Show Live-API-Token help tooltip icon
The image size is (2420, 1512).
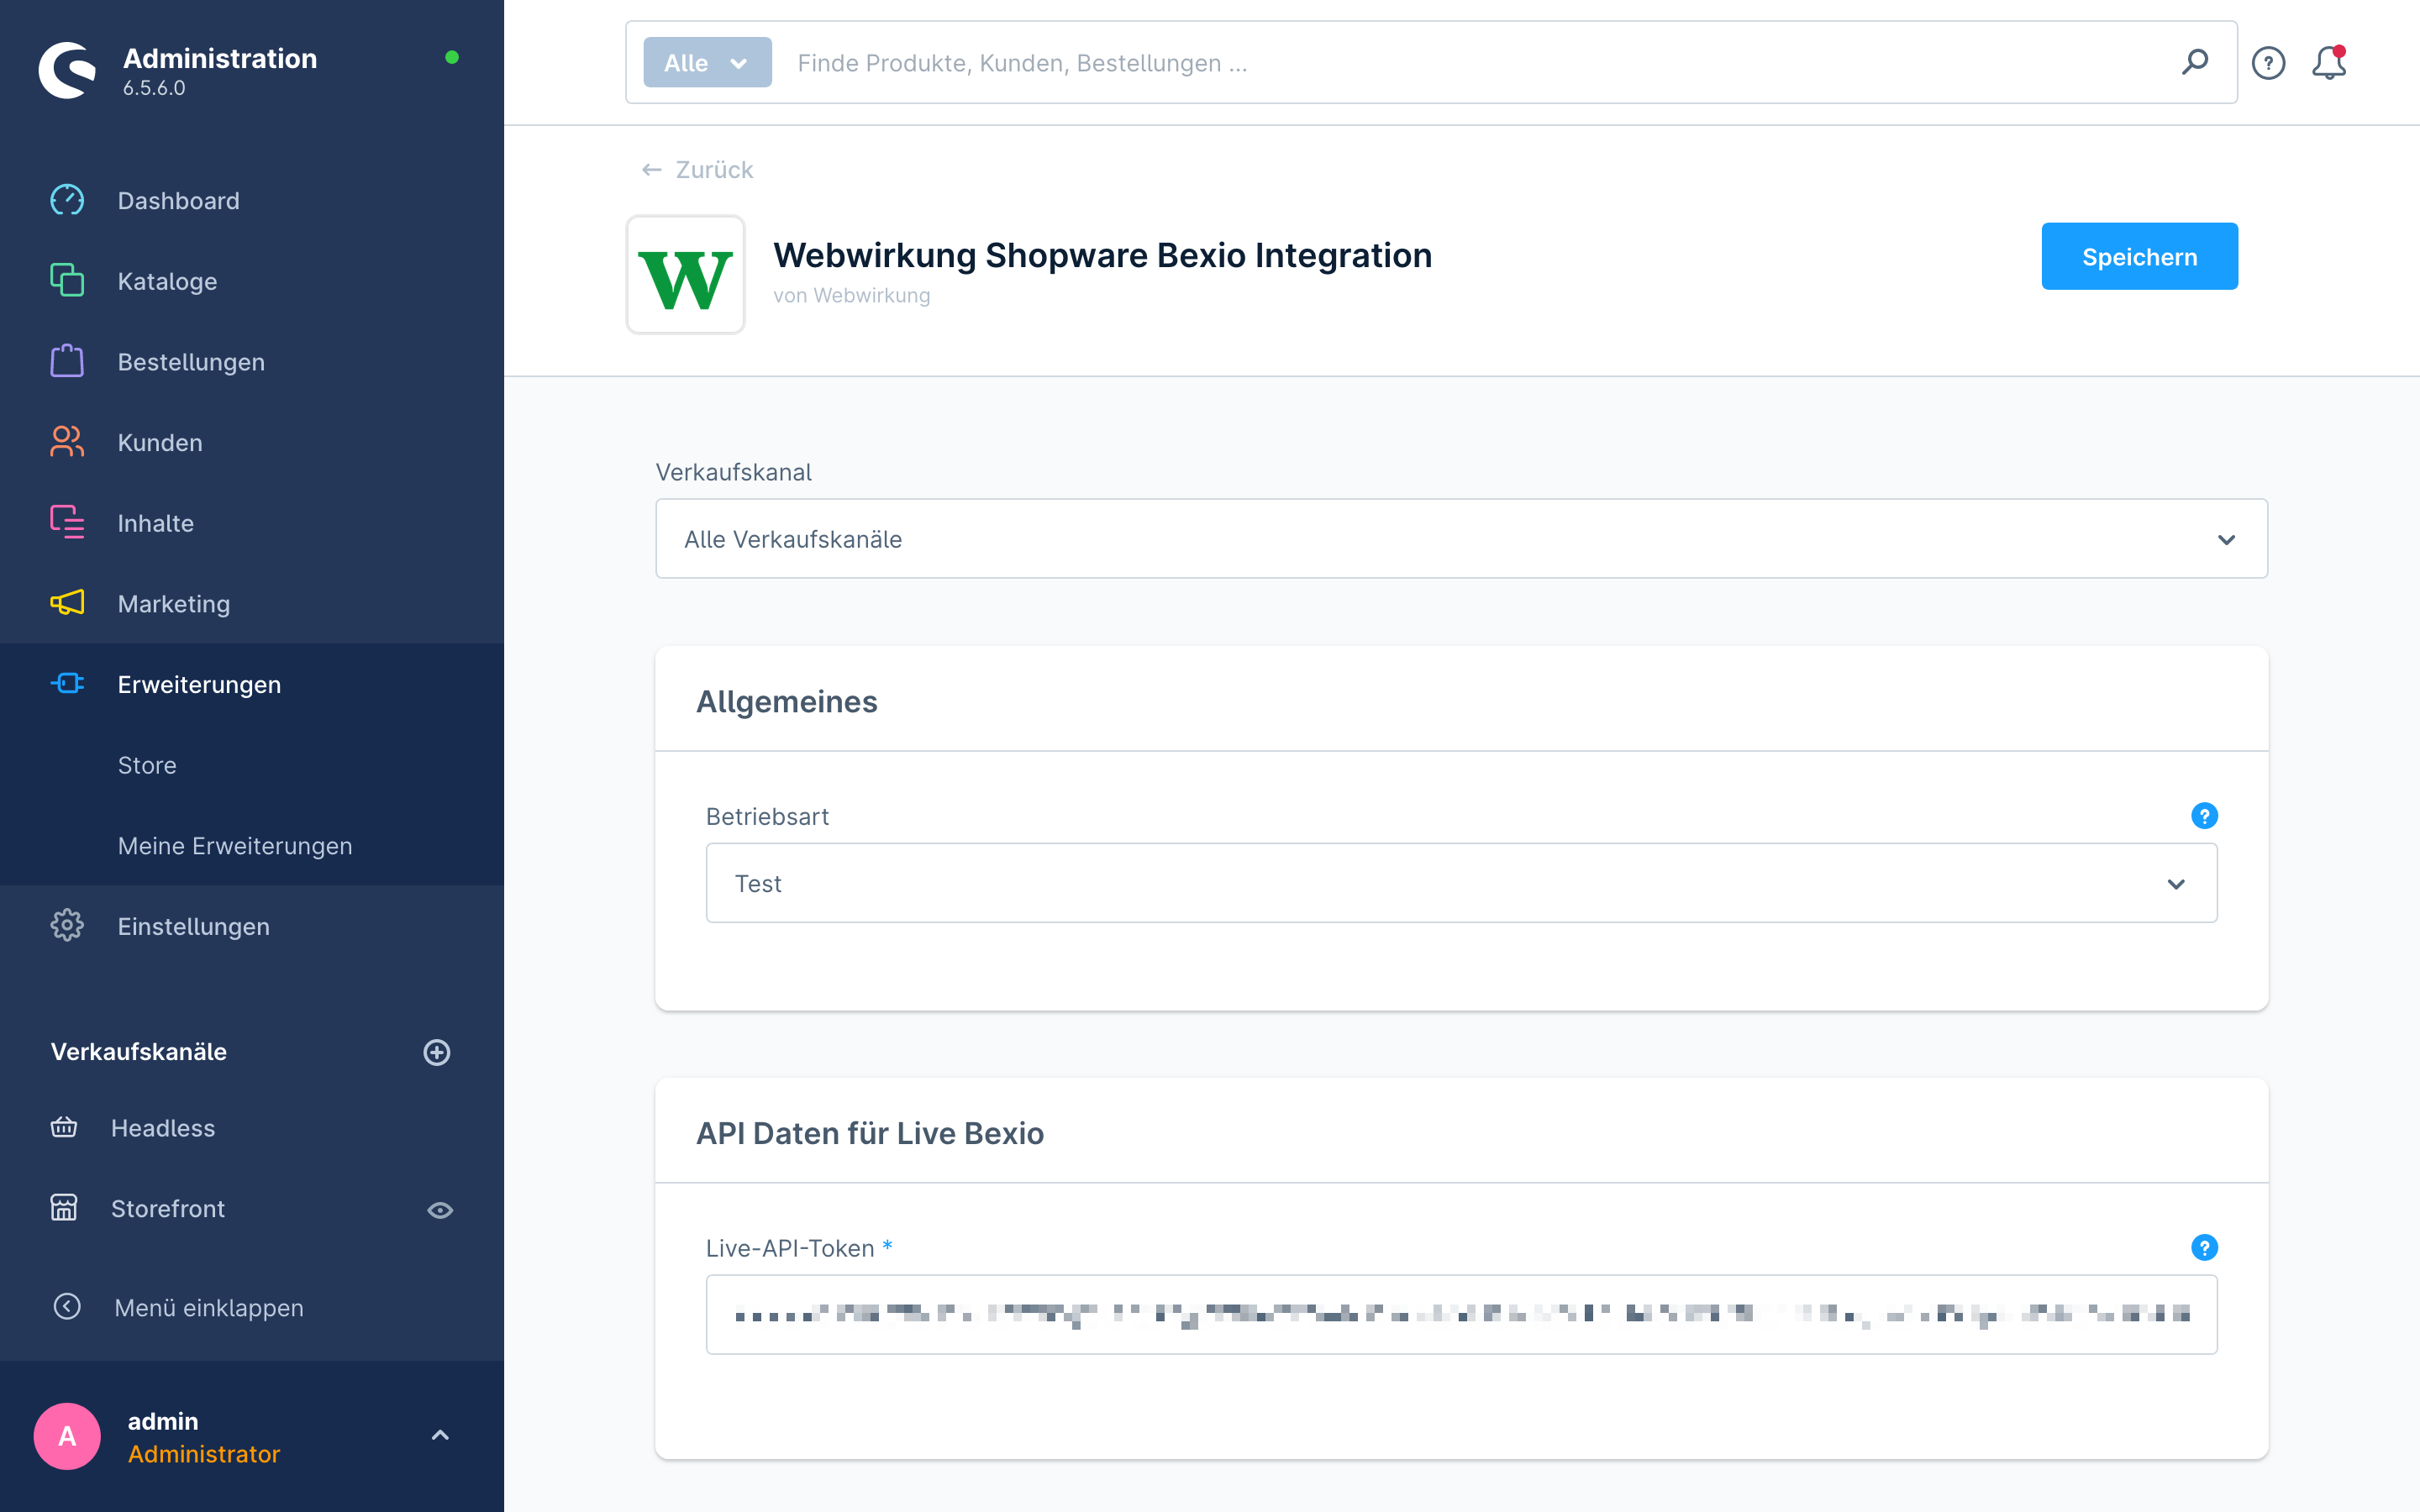tap(2204, 1247)
